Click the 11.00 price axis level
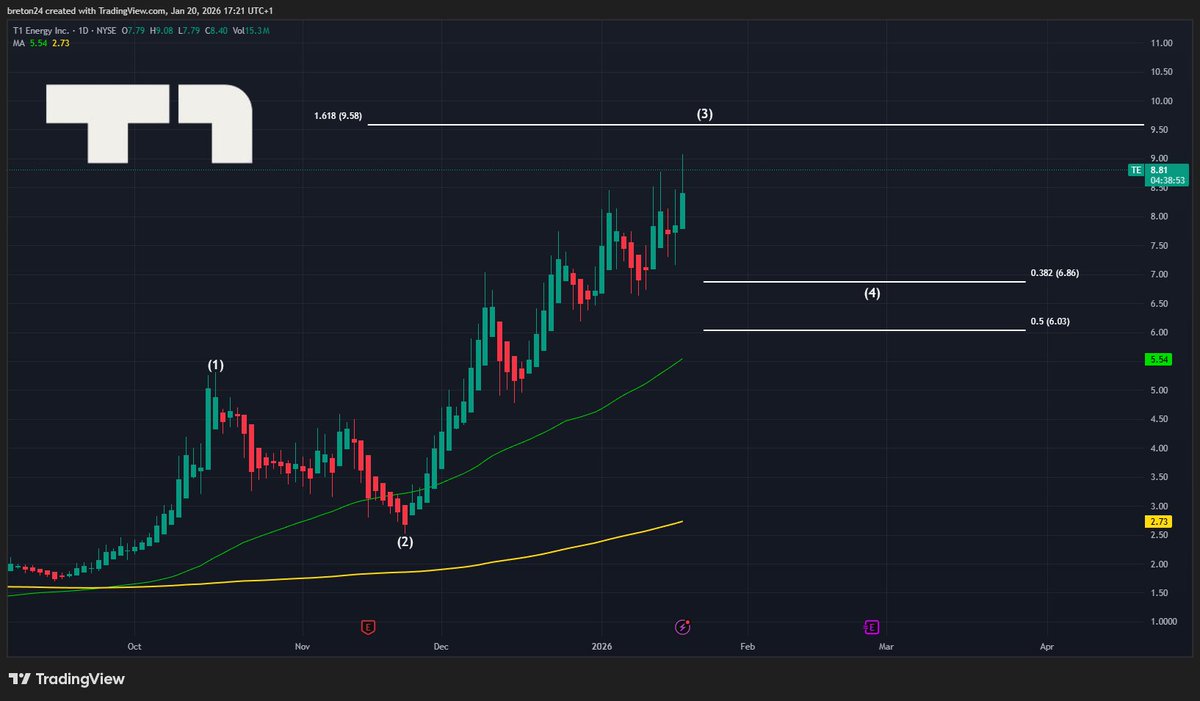1200x701 pixels. click(1161, 44)
